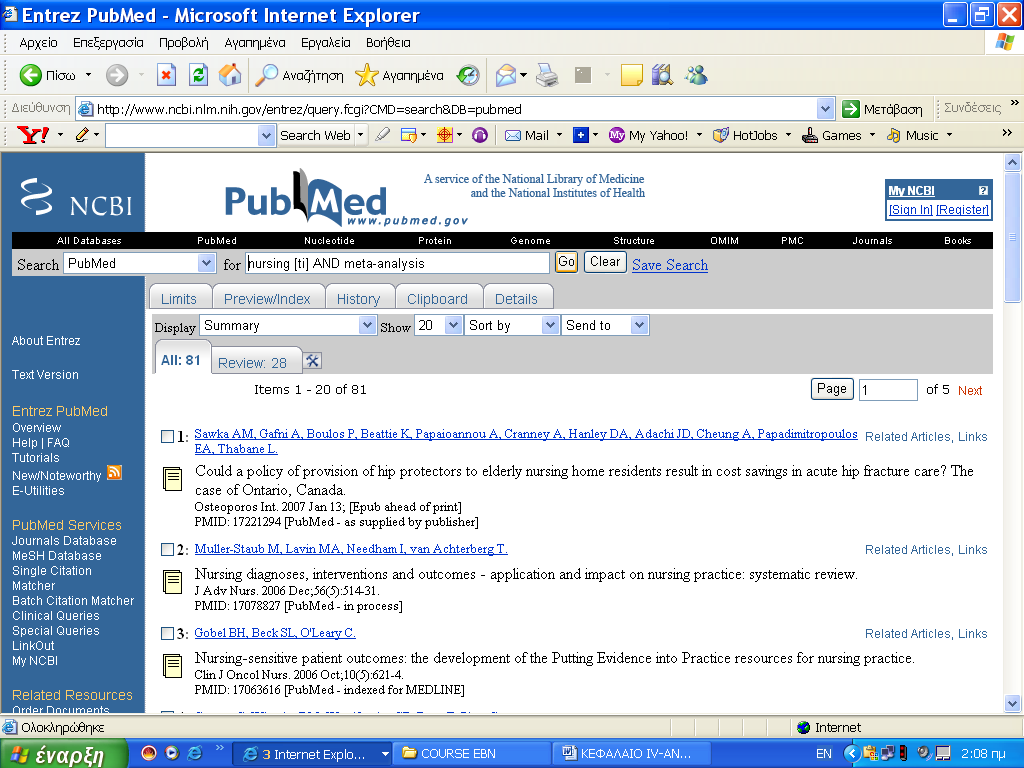Switch to the History tab
The width and height of the screenshot is (1024, 768).
click(359, 298)
